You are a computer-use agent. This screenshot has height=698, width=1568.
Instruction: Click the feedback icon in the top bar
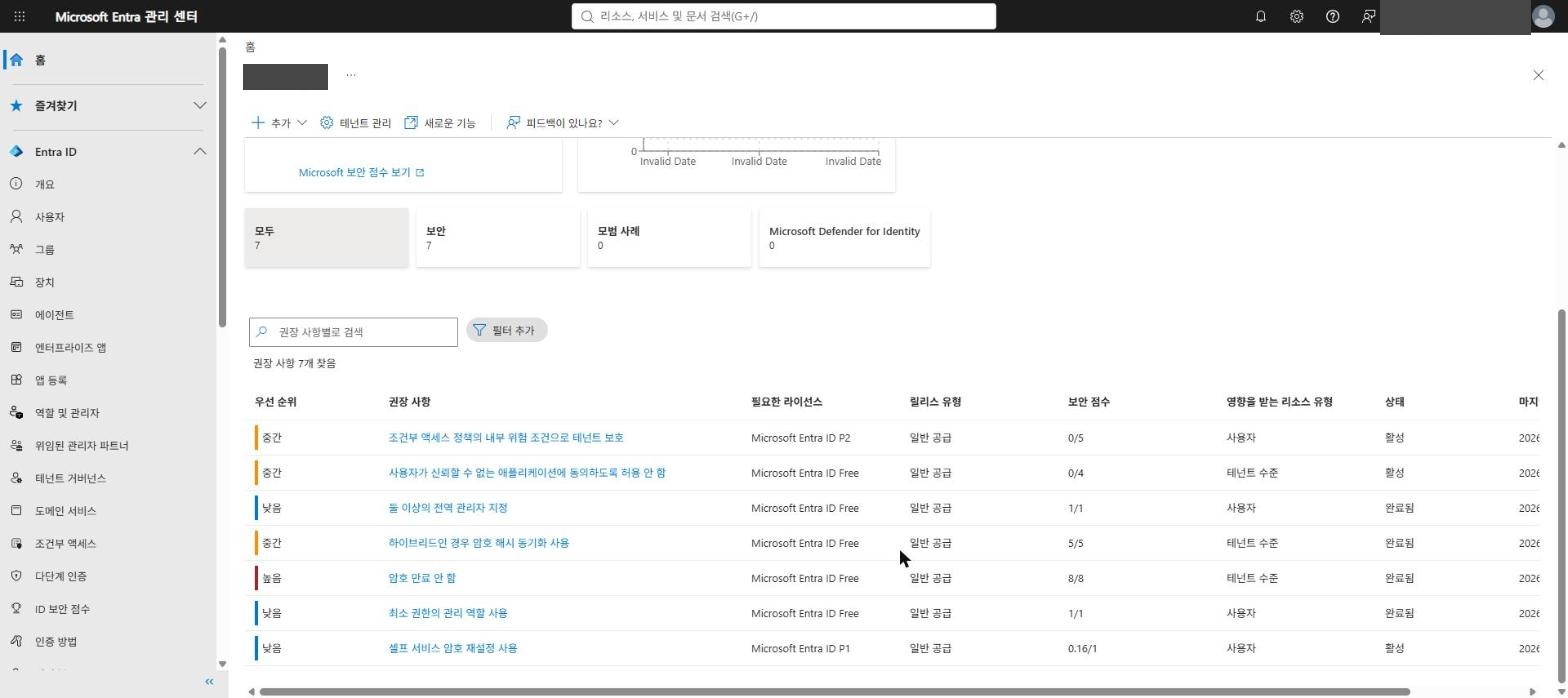(1368, 16)
